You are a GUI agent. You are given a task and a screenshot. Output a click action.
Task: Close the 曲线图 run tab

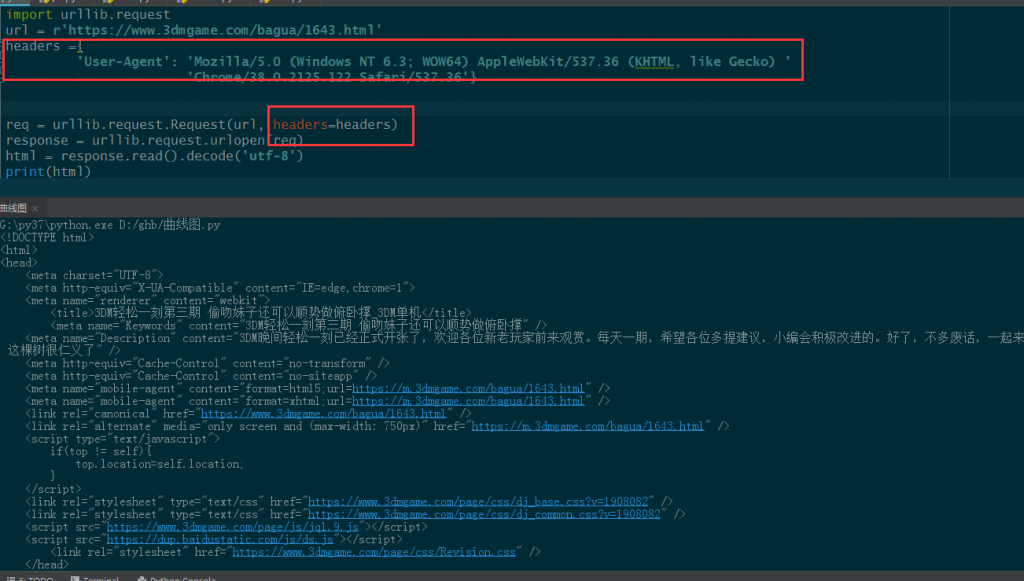(33, 208)
